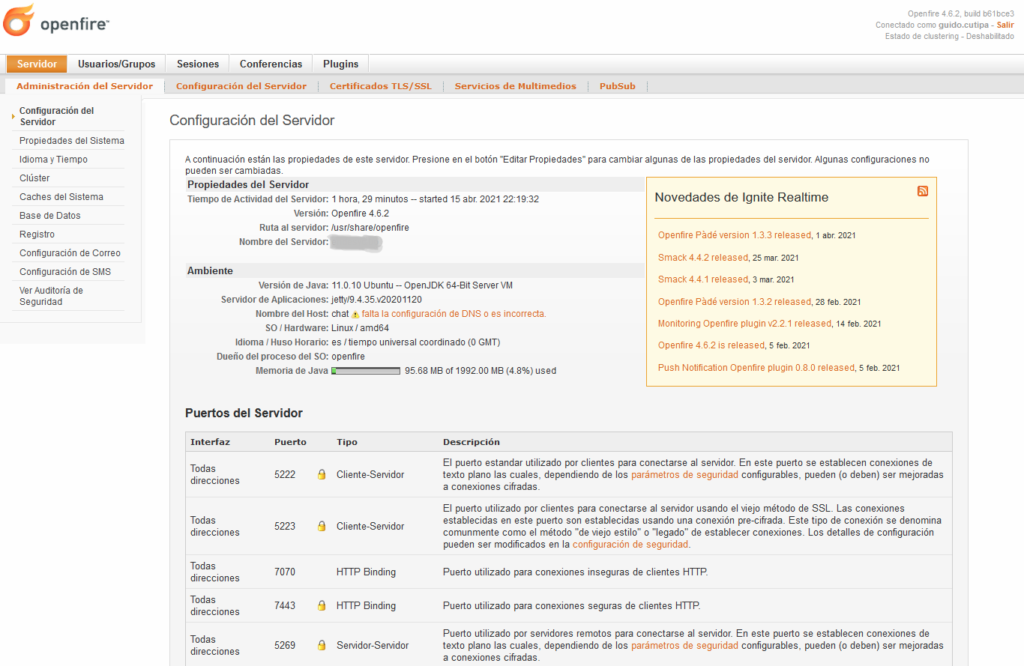The image size is (1024, 666).
Task: Click the Java memory usage bar
Action: pyautogui.click(x=366, y=371)
